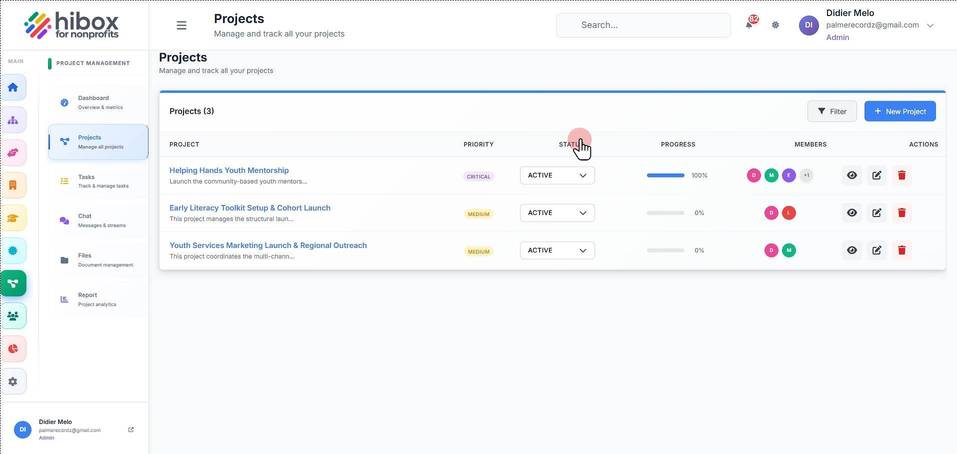Toggle the hamburger menu icon
Image resolution: width=957 pixels, height=454 pixels.
181,25
